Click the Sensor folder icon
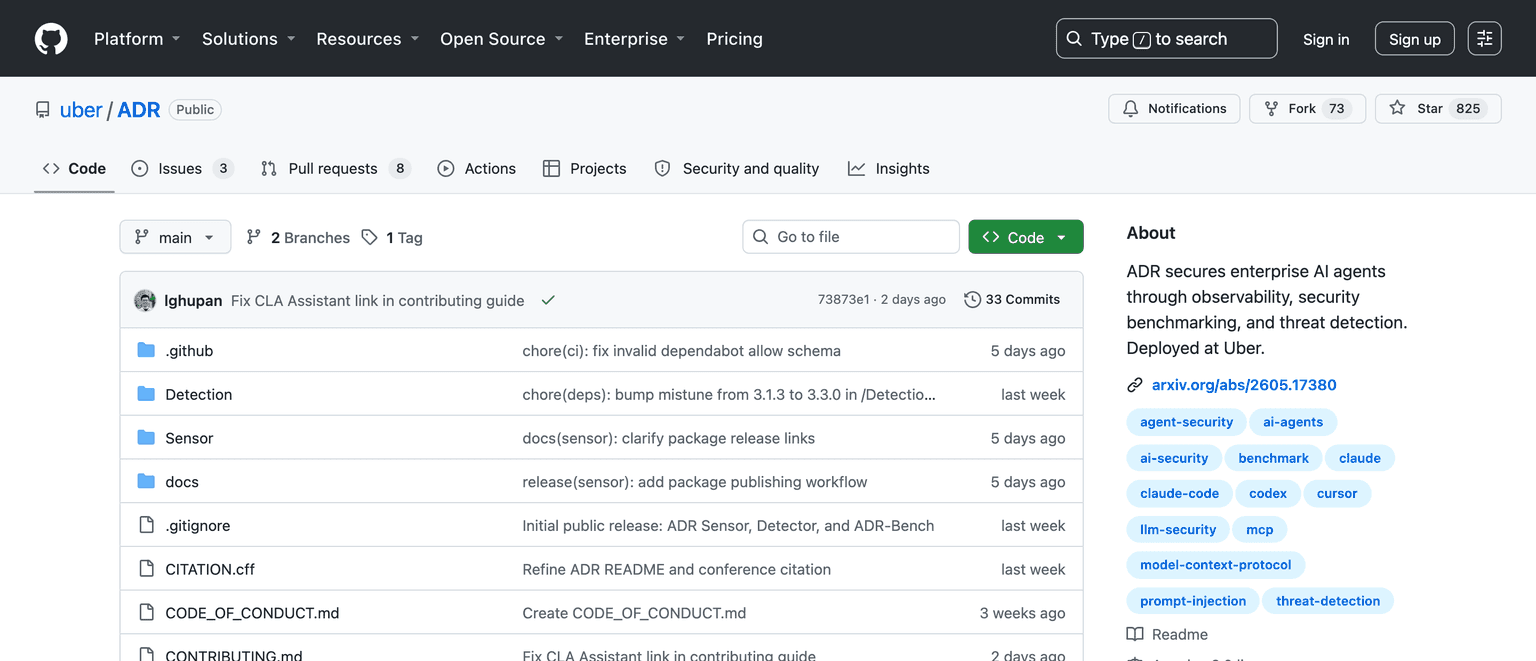Viewport: 1536px width, 661px height. click(x=146, y=438)
